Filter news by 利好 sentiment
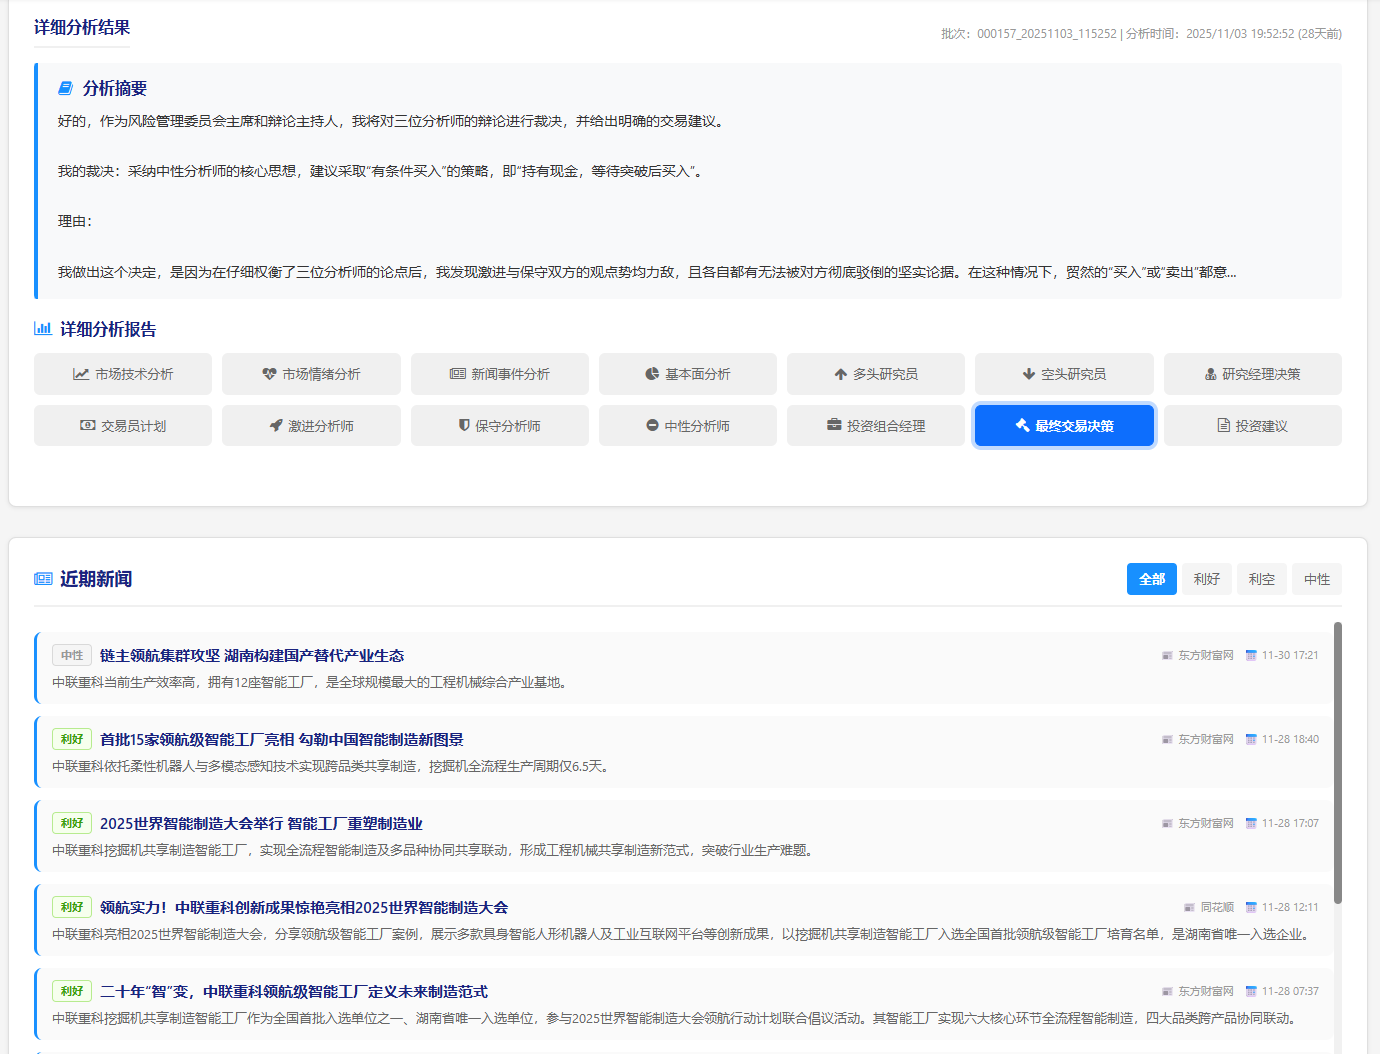 [x=1206, y=579]
